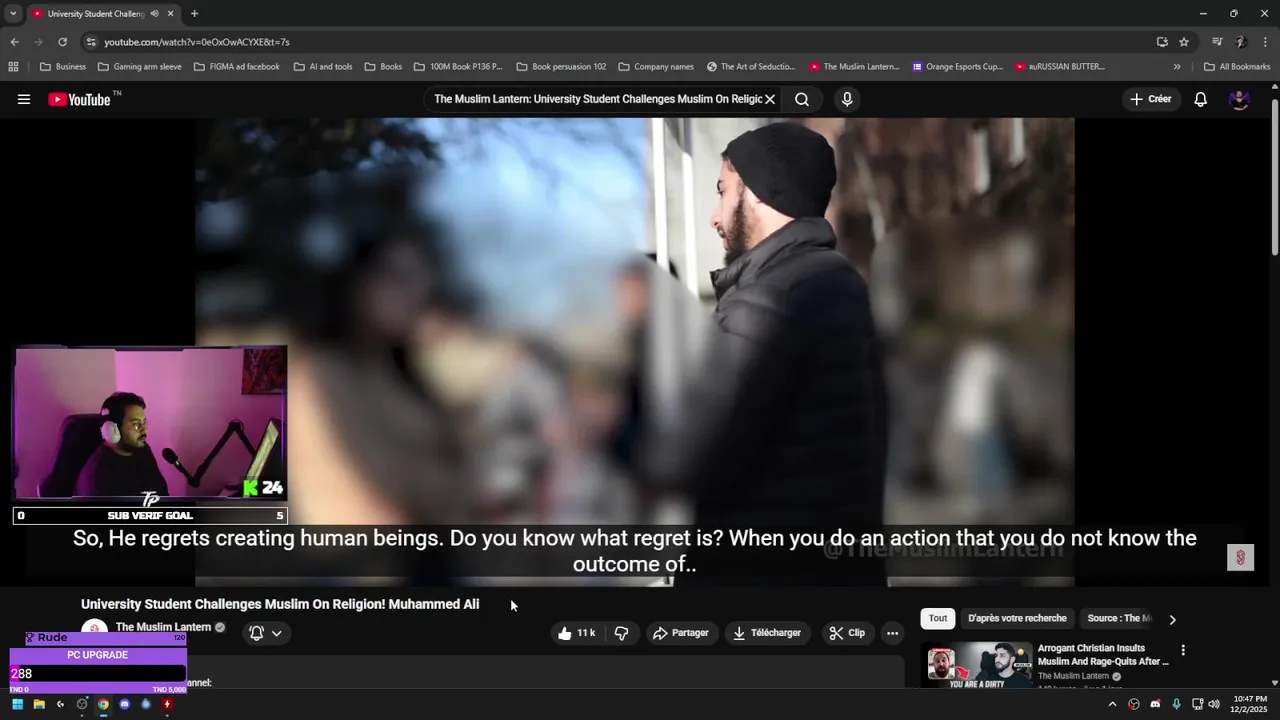Viewport: 1280px width, 720px height.
Task: Open the FIGMA ad facebook folder
Action: coord(236,67)
